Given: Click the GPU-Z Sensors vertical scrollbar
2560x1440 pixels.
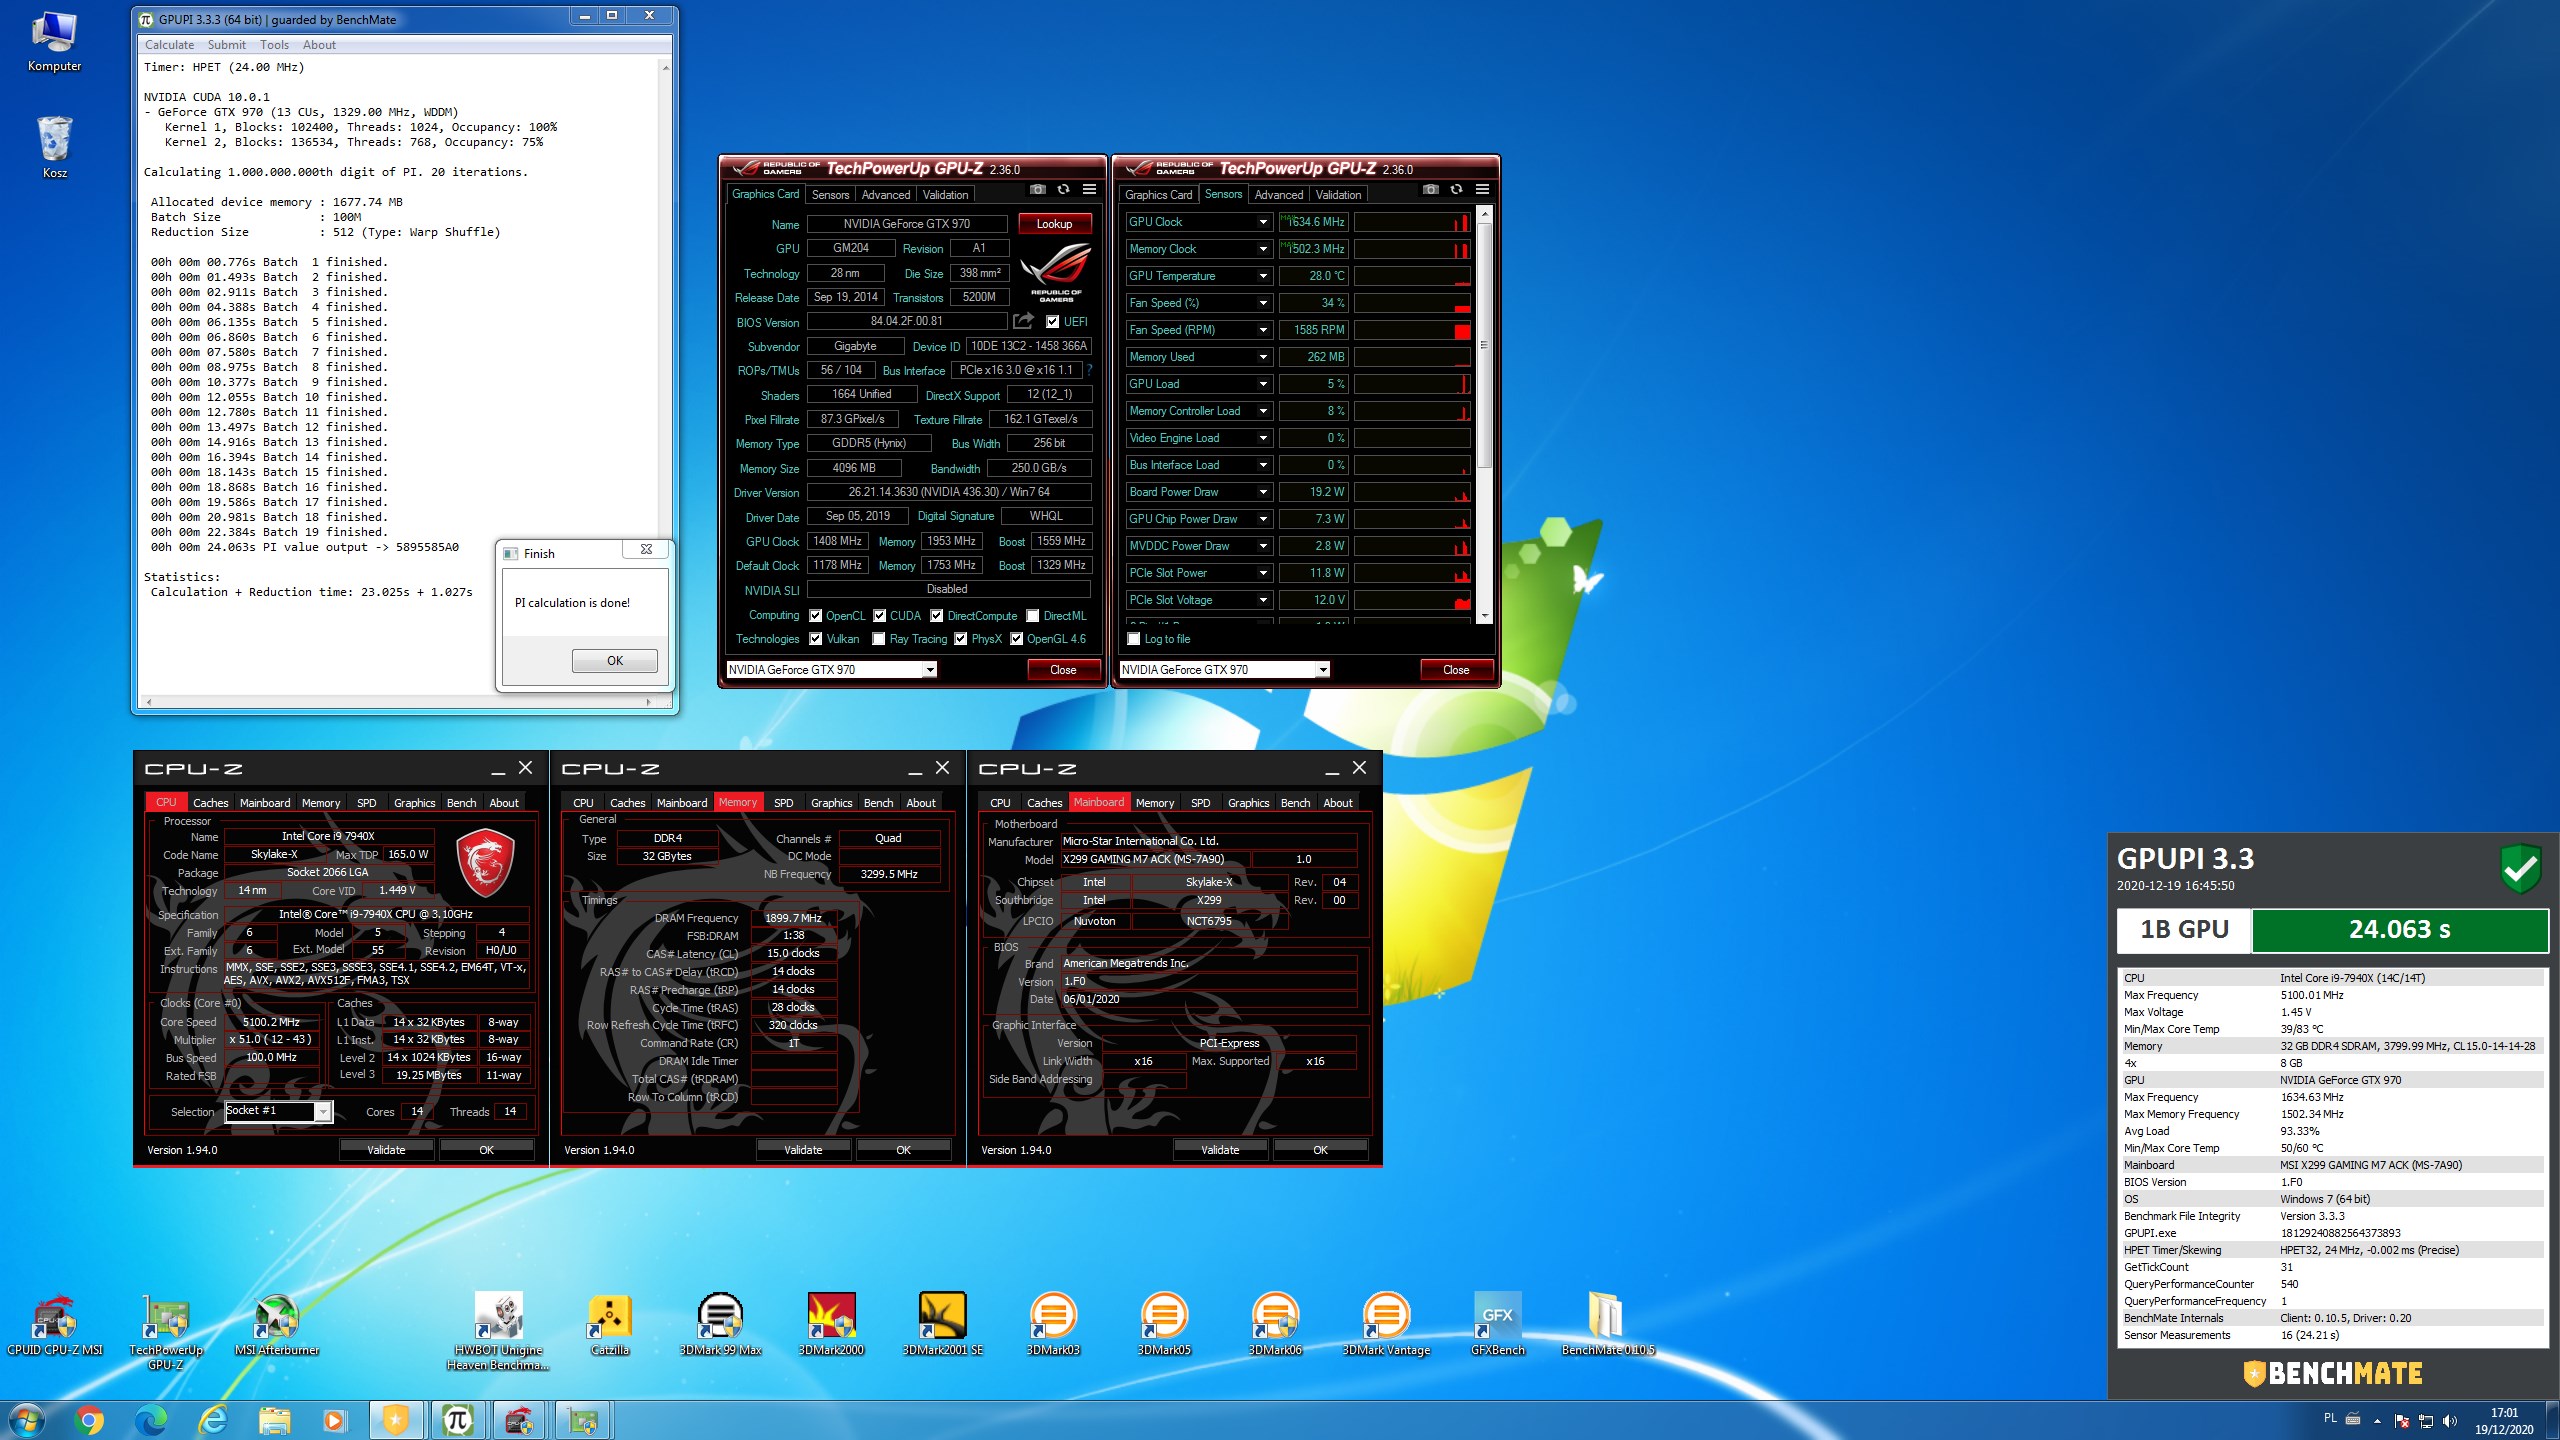Looking at the screenshot, I should pos(1484,416).
